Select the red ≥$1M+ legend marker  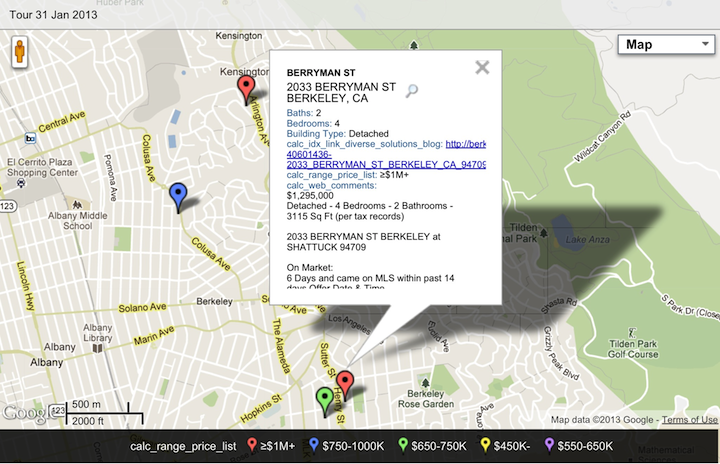250,446
